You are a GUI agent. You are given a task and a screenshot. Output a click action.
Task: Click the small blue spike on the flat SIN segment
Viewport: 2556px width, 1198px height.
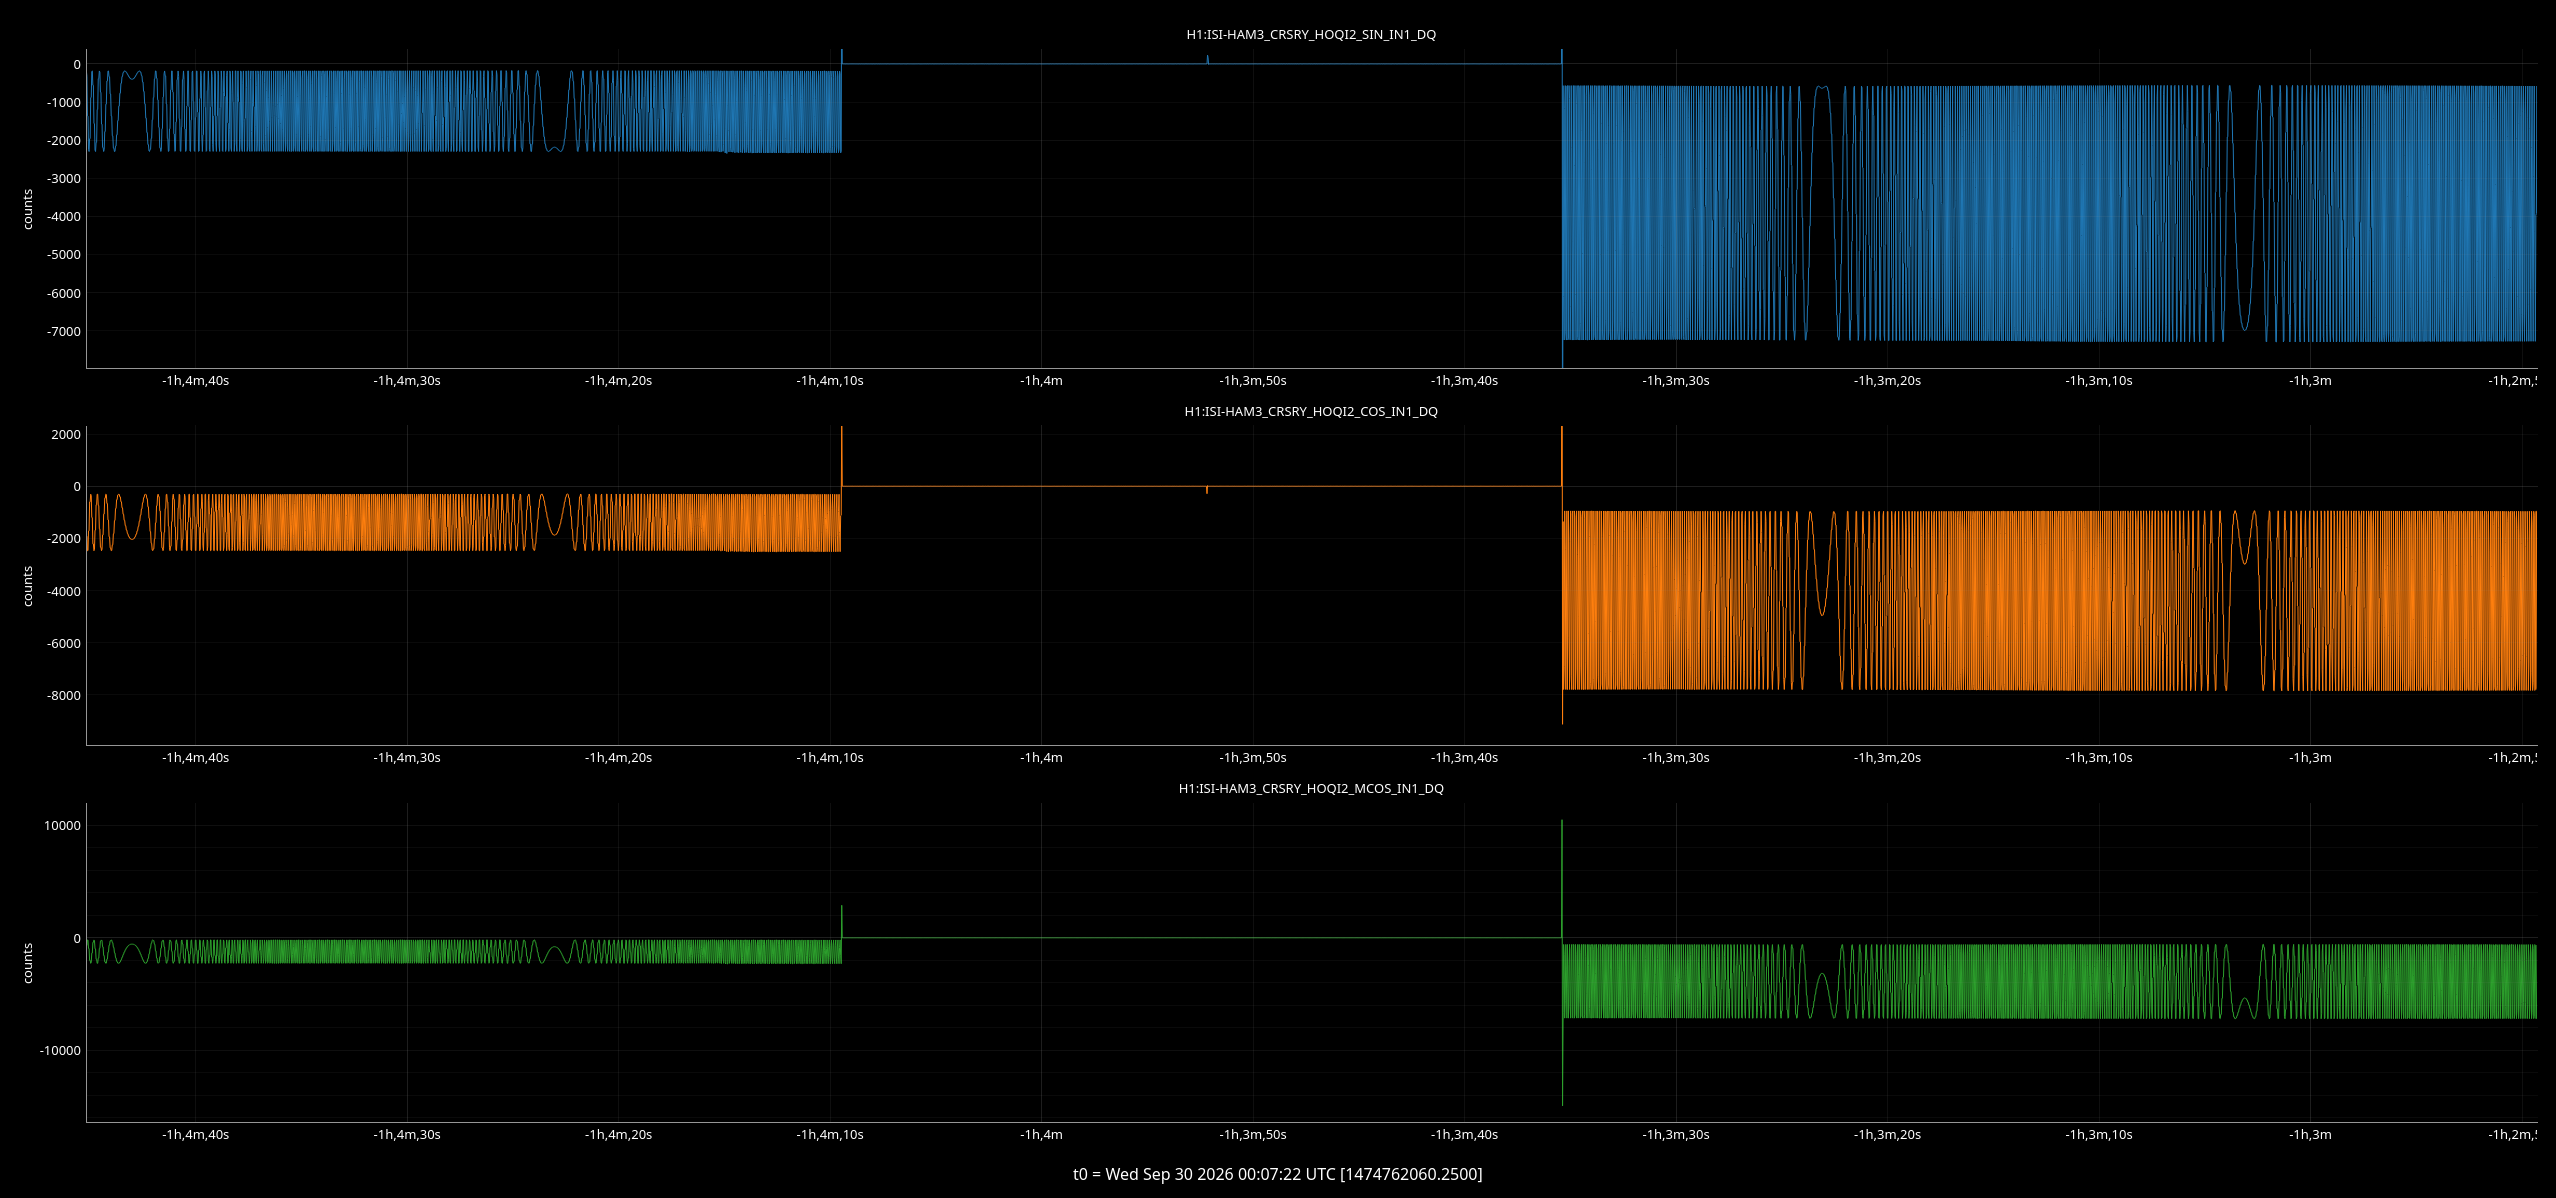tap(1207, 60)
